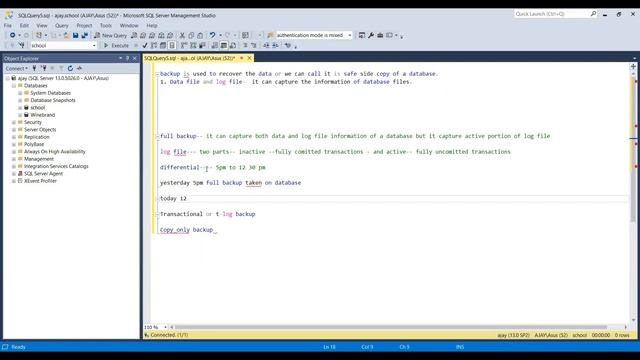This screenshot has height=360, width=640.
Task: Open the Help menu
Action: [152, 25]
